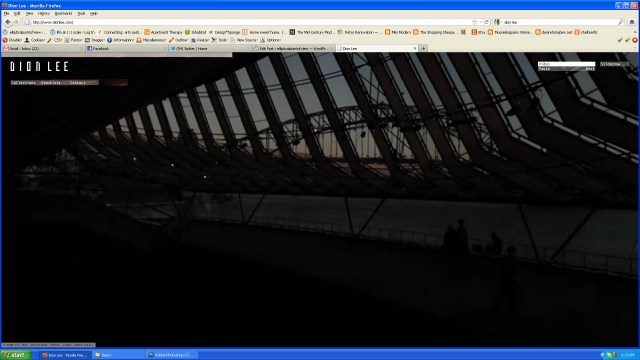The height and width of the screenshot is (360, 640).
Task: Click the Next slideshow control
Action: [x=590, y=69]
